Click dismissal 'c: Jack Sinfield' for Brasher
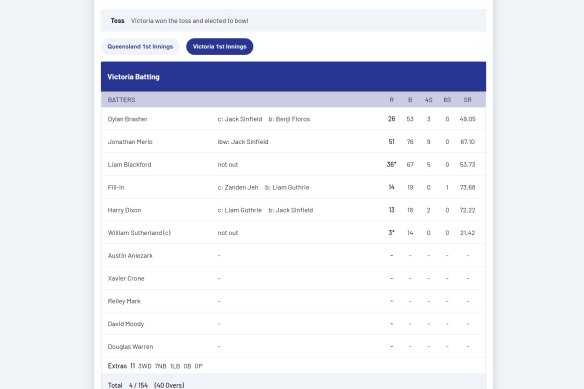 click(240, 119)
